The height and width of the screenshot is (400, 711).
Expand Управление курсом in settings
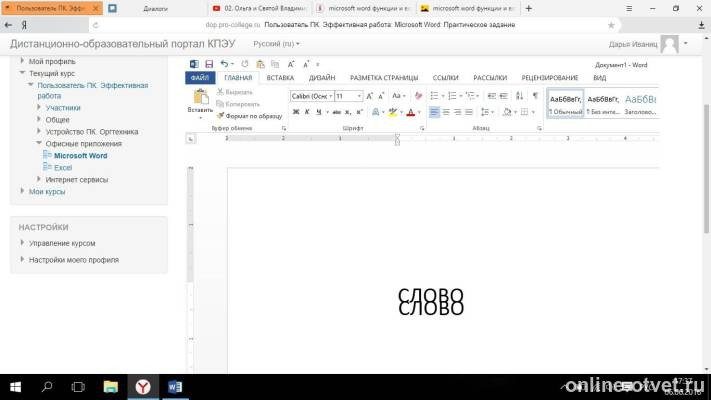tap(22, 243)
